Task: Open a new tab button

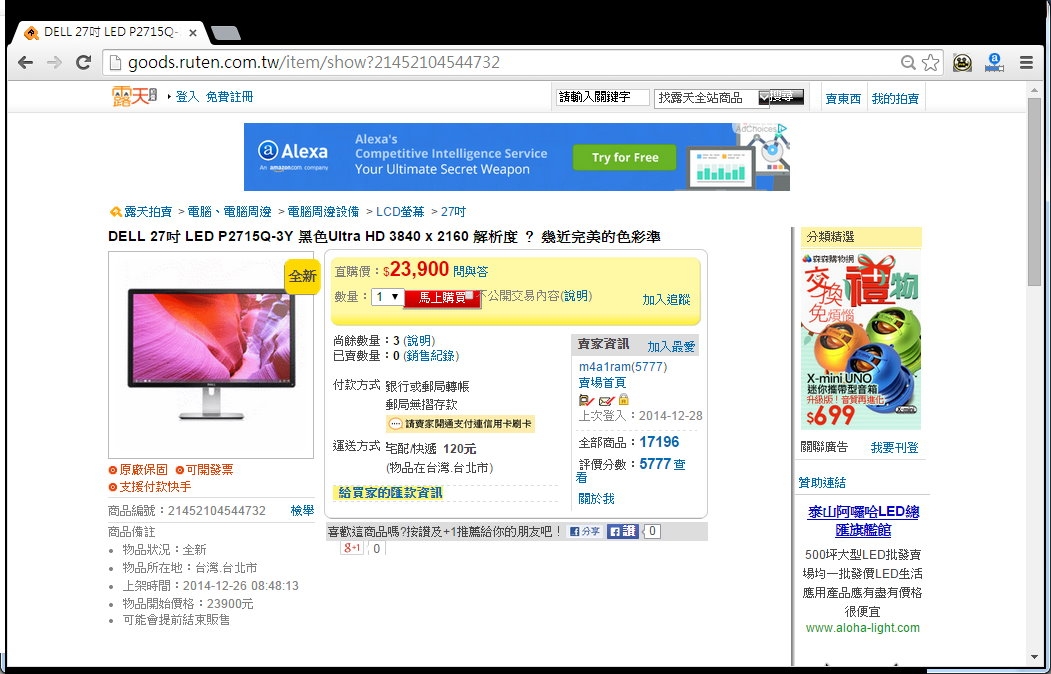Action: pyautogui.click(x=226, y=32)
